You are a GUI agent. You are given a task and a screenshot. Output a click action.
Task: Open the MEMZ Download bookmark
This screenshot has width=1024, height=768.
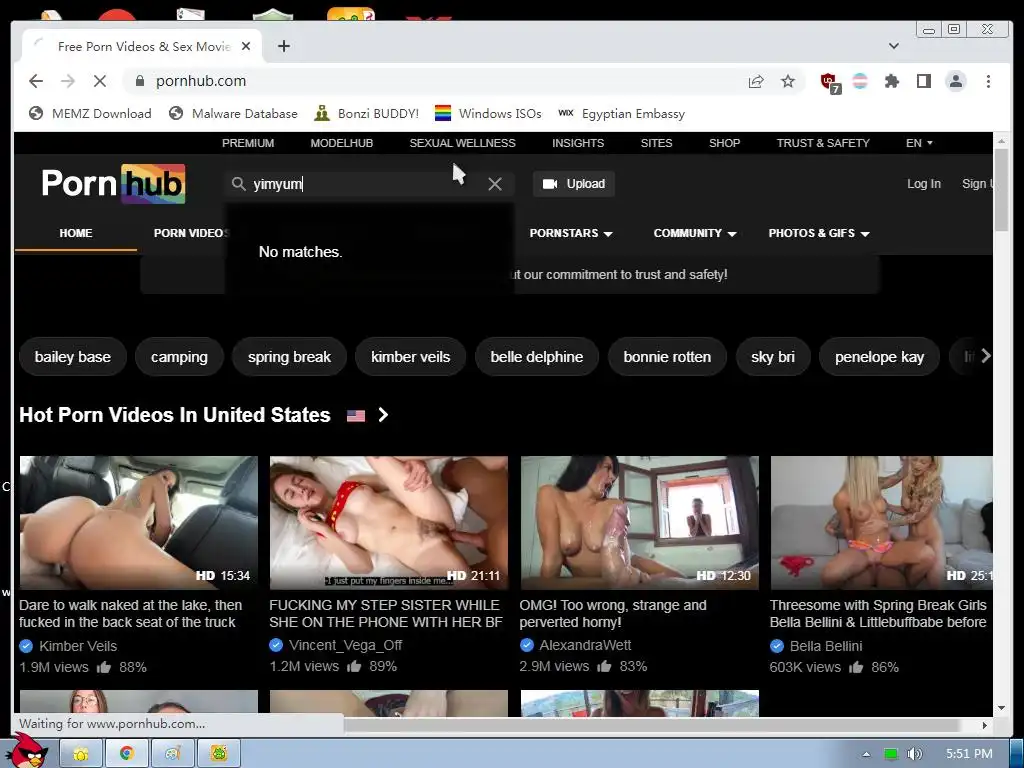90,114
